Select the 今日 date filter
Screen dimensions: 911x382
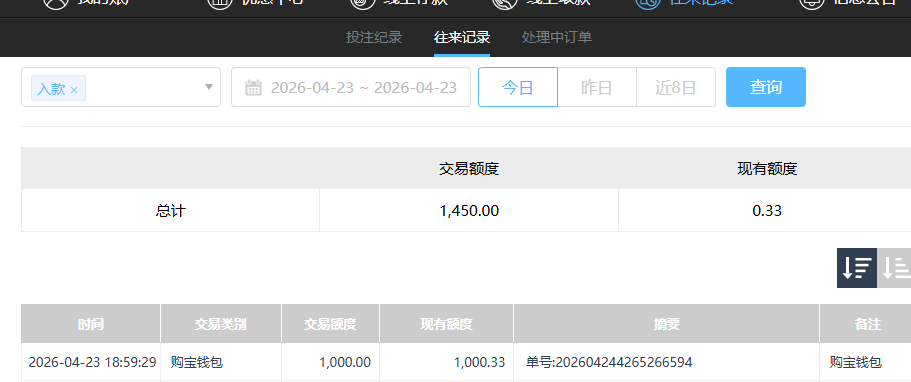(518, 87)
